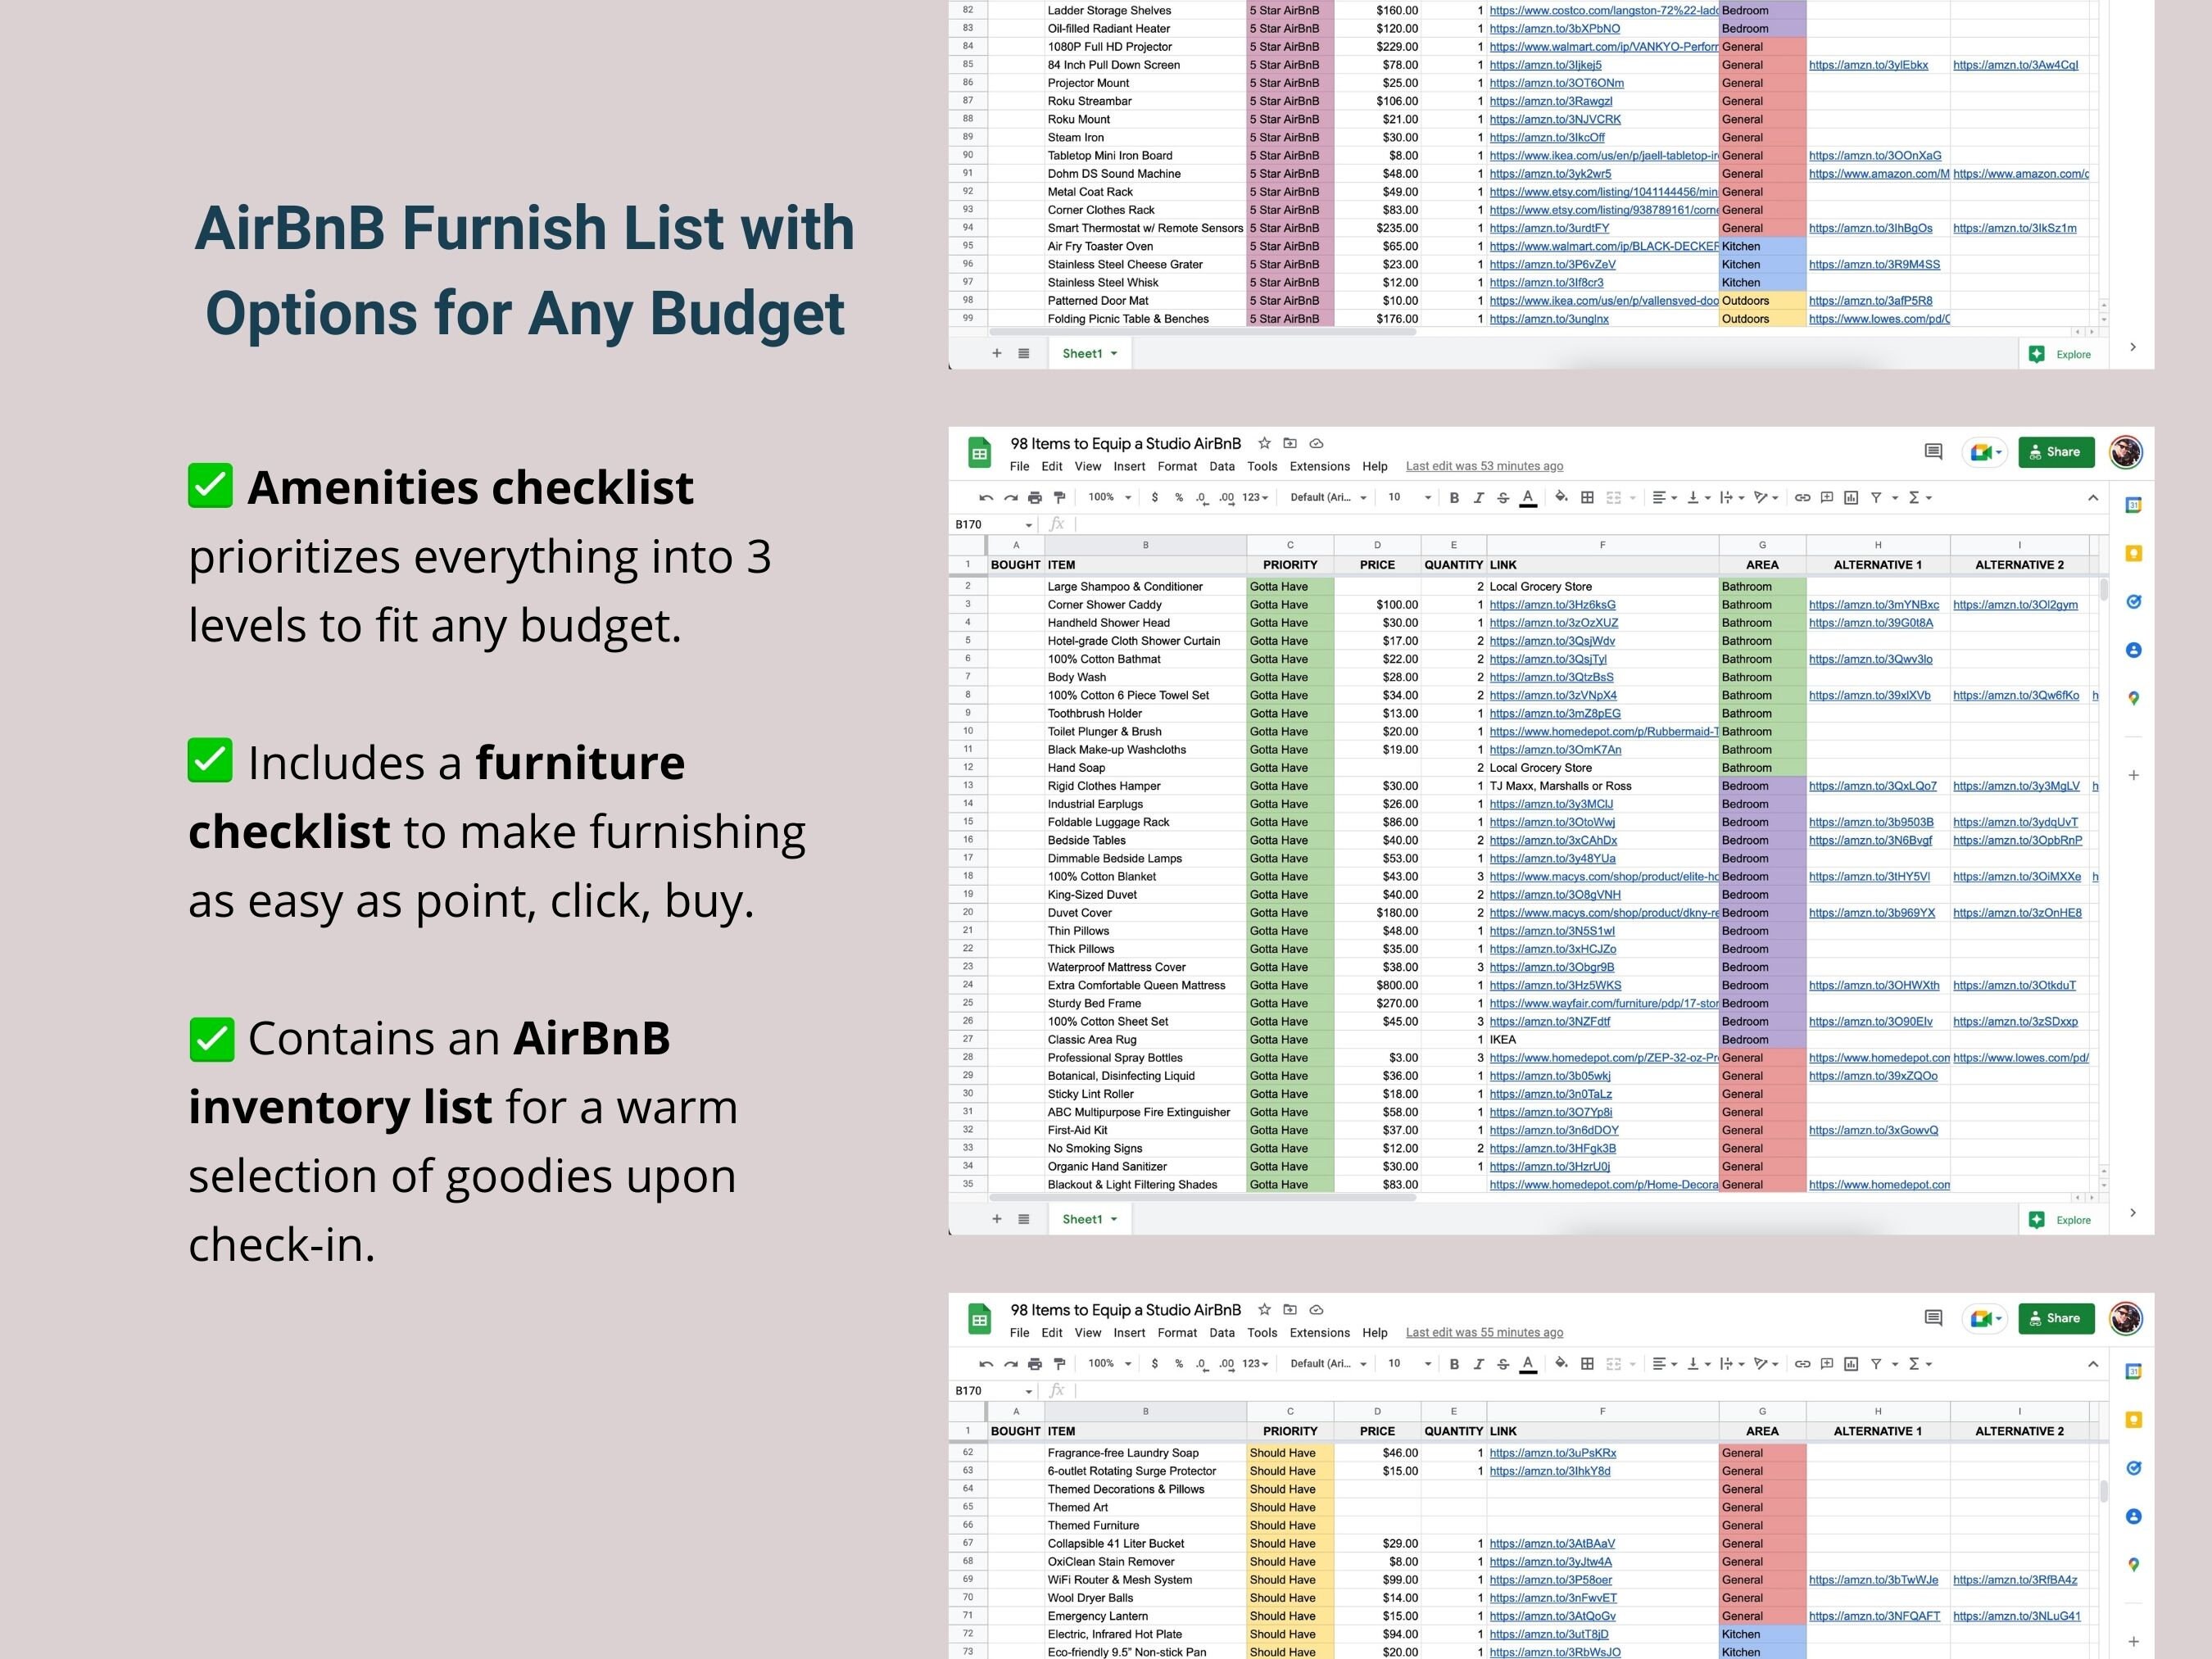Open Format menu in middle spreadsheet
The height and width of the screenshot is (1659, 2212).
pos(1177,466)
